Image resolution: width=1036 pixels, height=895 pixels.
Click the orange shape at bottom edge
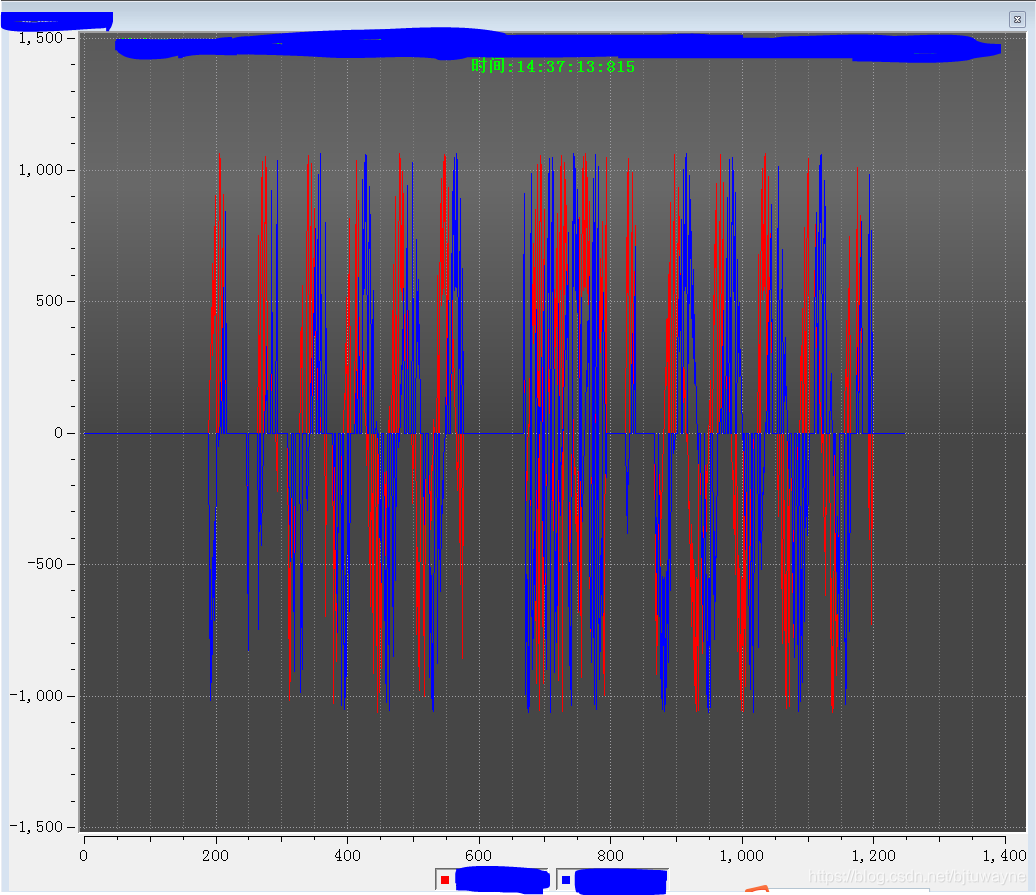point(757,889)
